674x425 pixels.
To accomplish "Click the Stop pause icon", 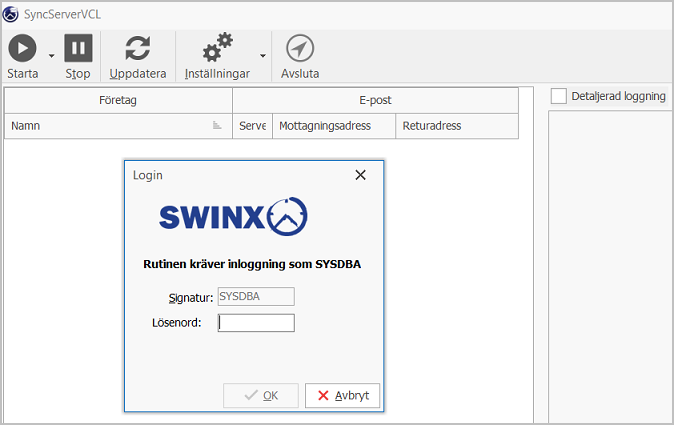I will [78, 48].
